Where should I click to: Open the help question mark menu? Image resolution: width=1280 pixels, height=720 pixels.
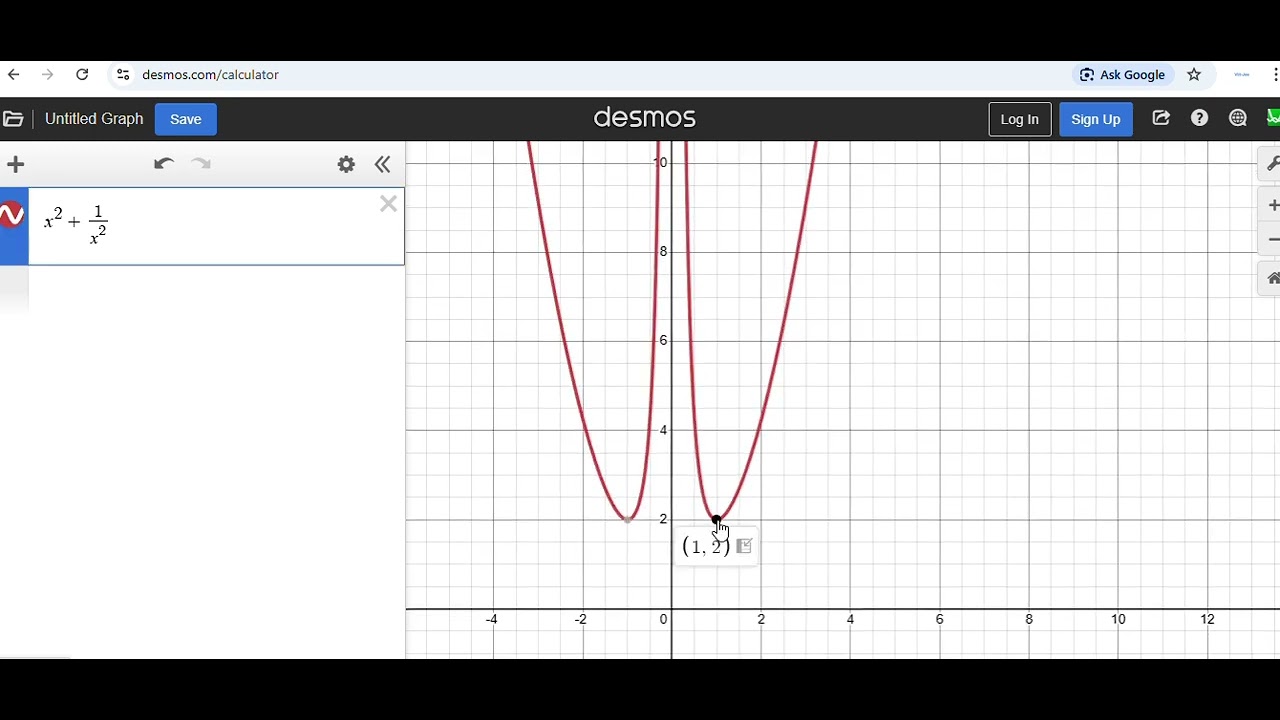[x=1200, y=118]
